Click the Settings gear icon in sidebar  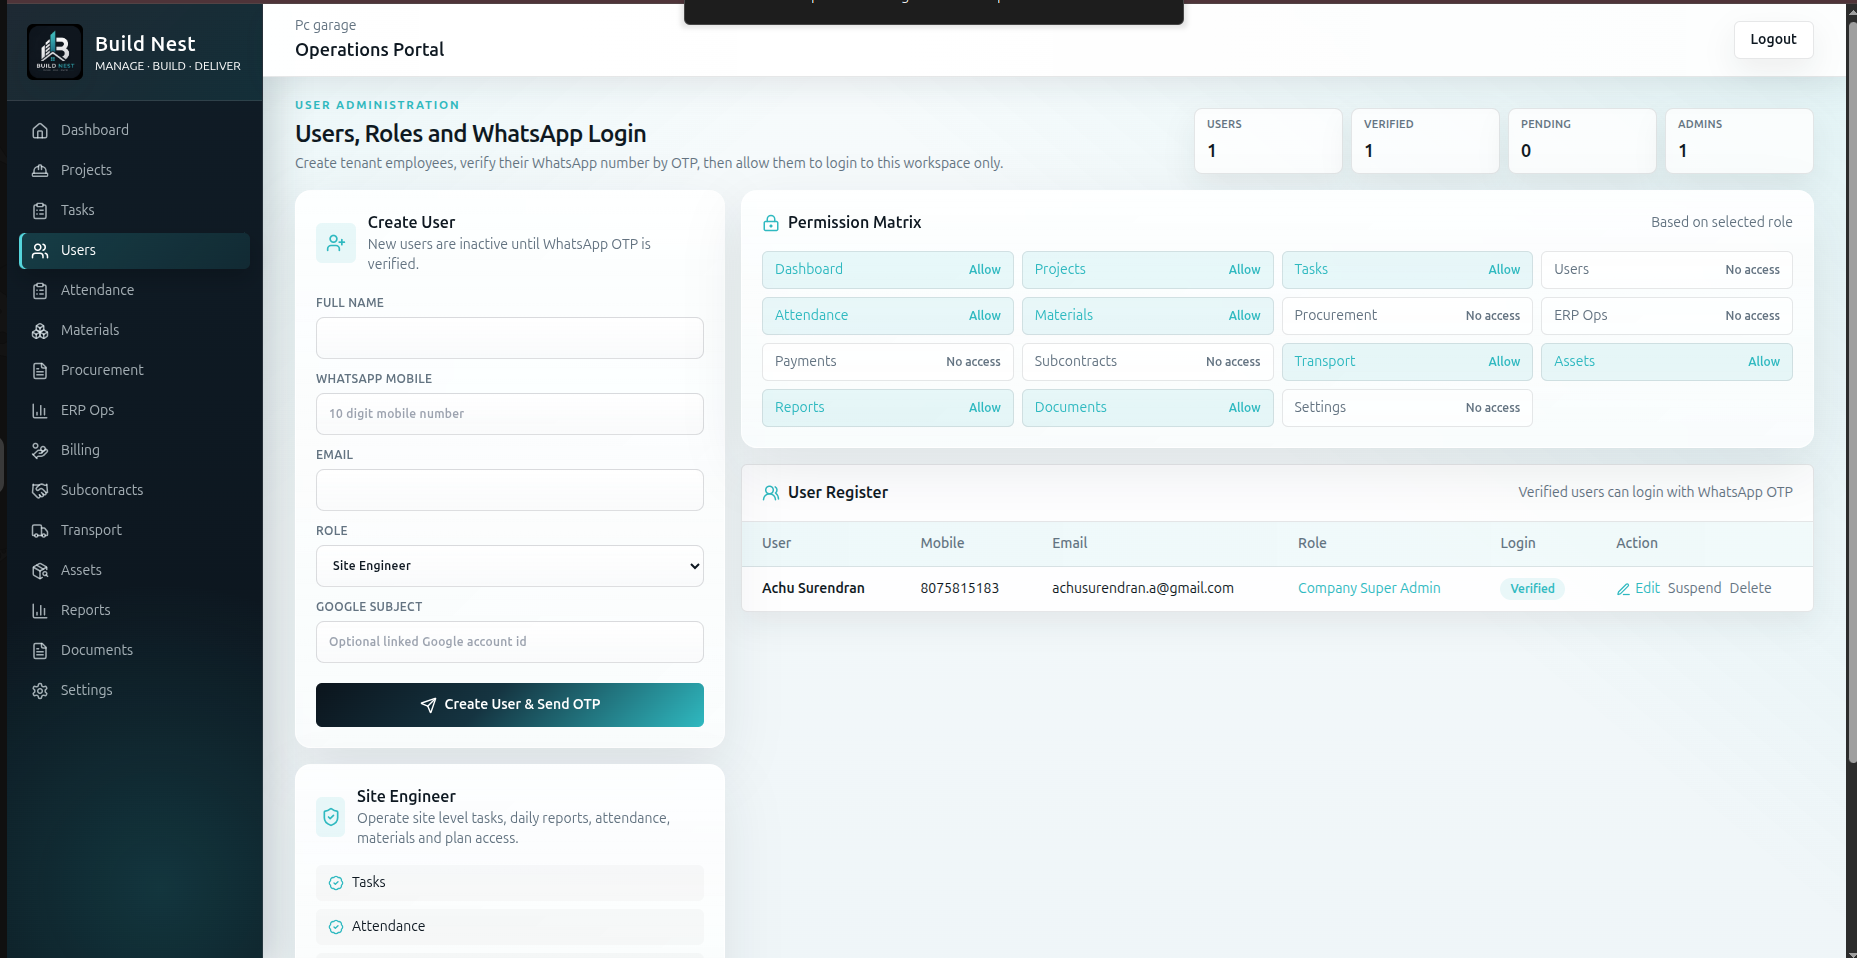point(40,690)
